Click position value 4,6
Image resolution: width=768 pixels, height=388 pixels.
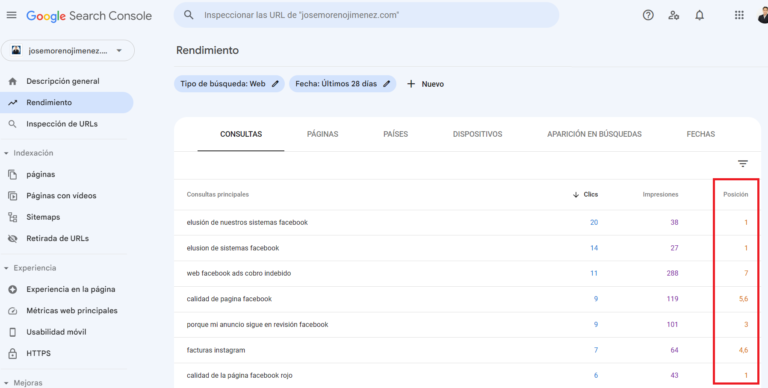pos(744,350)
